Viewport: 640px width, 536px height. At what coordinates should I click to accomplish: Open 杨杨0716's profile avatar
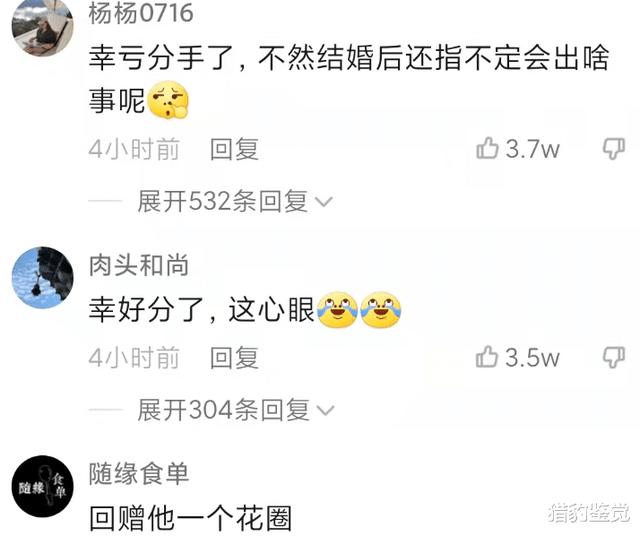[42, 25]
